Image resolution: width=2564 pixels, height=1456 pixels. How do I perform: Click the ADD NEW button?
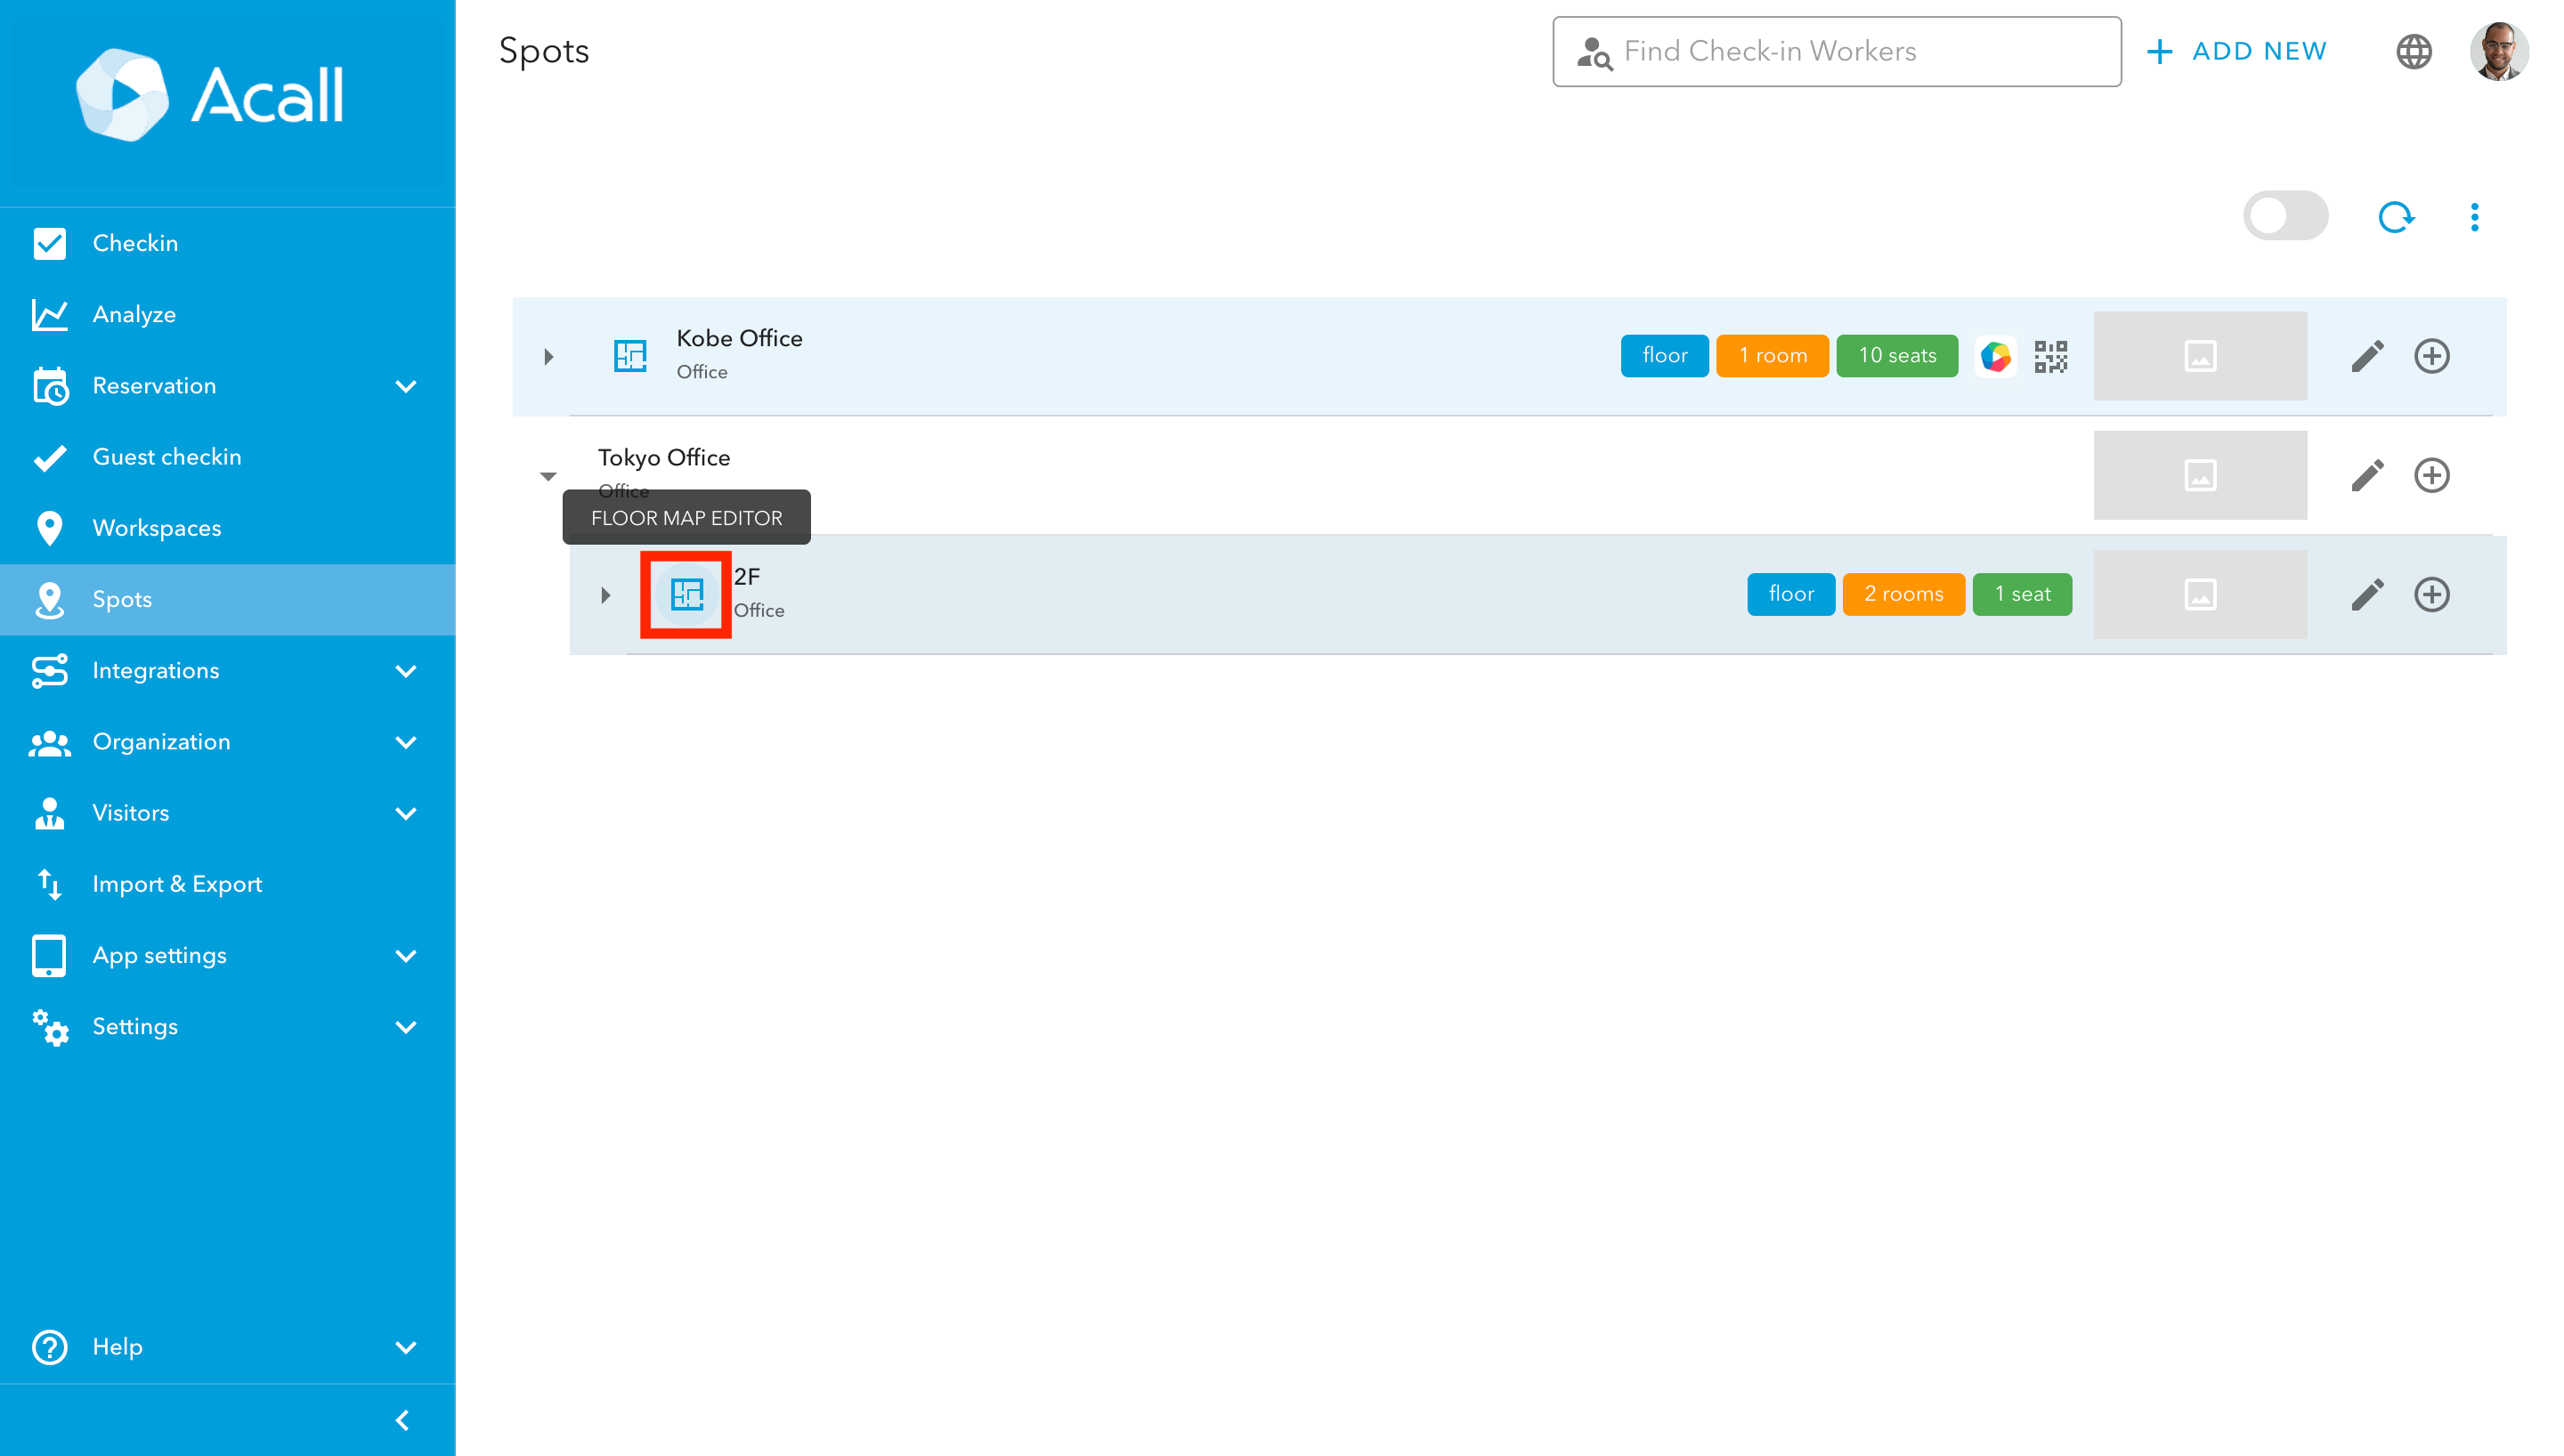pos(2237,51)
